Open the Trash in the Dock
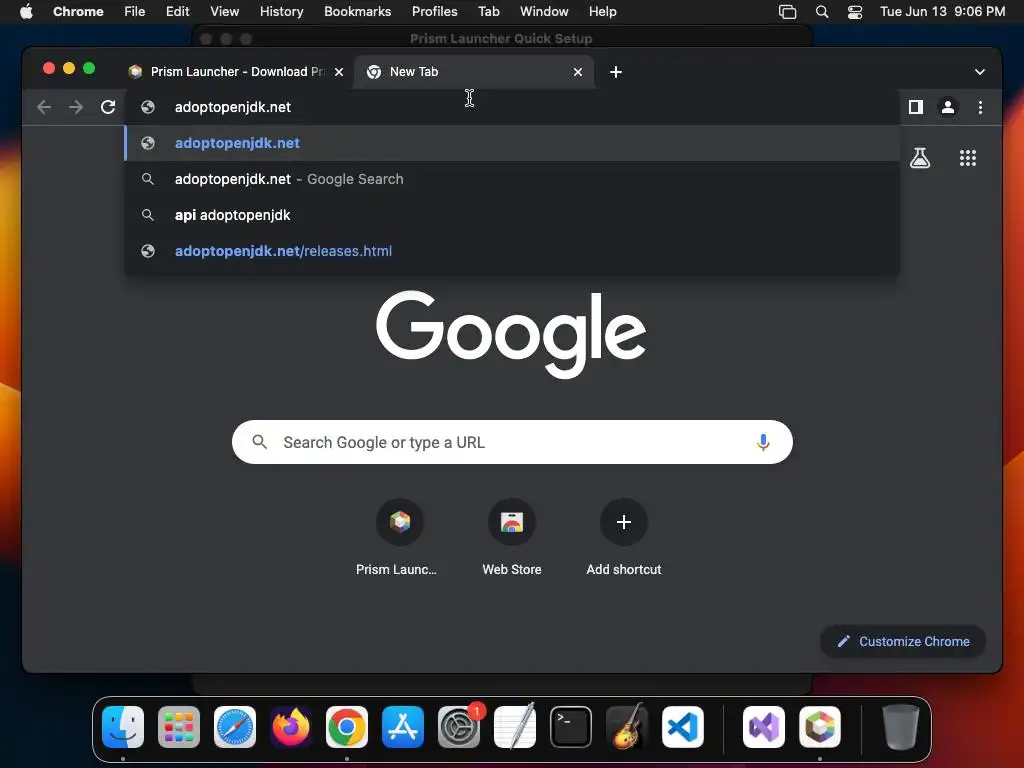The width and height of the screenshot is (1024, 768). 901,726
